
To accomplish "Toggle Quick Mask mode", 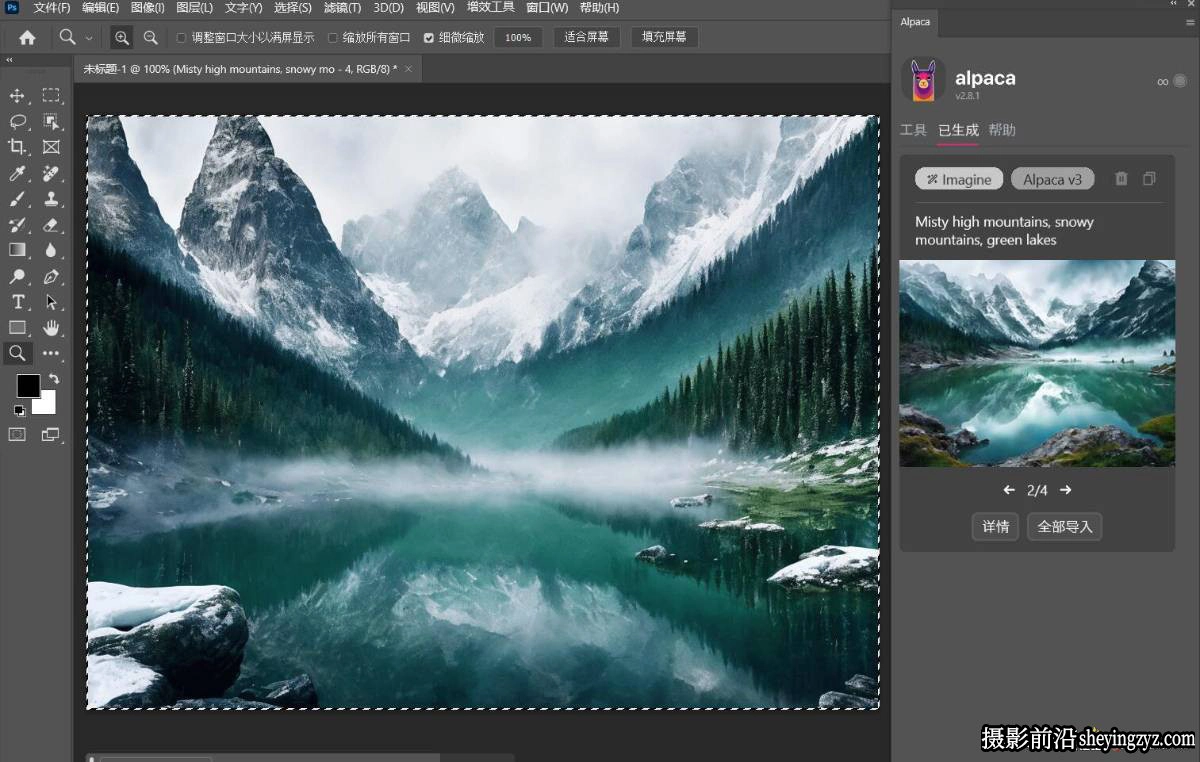I will pyautogui.click(x=17, y=434).
